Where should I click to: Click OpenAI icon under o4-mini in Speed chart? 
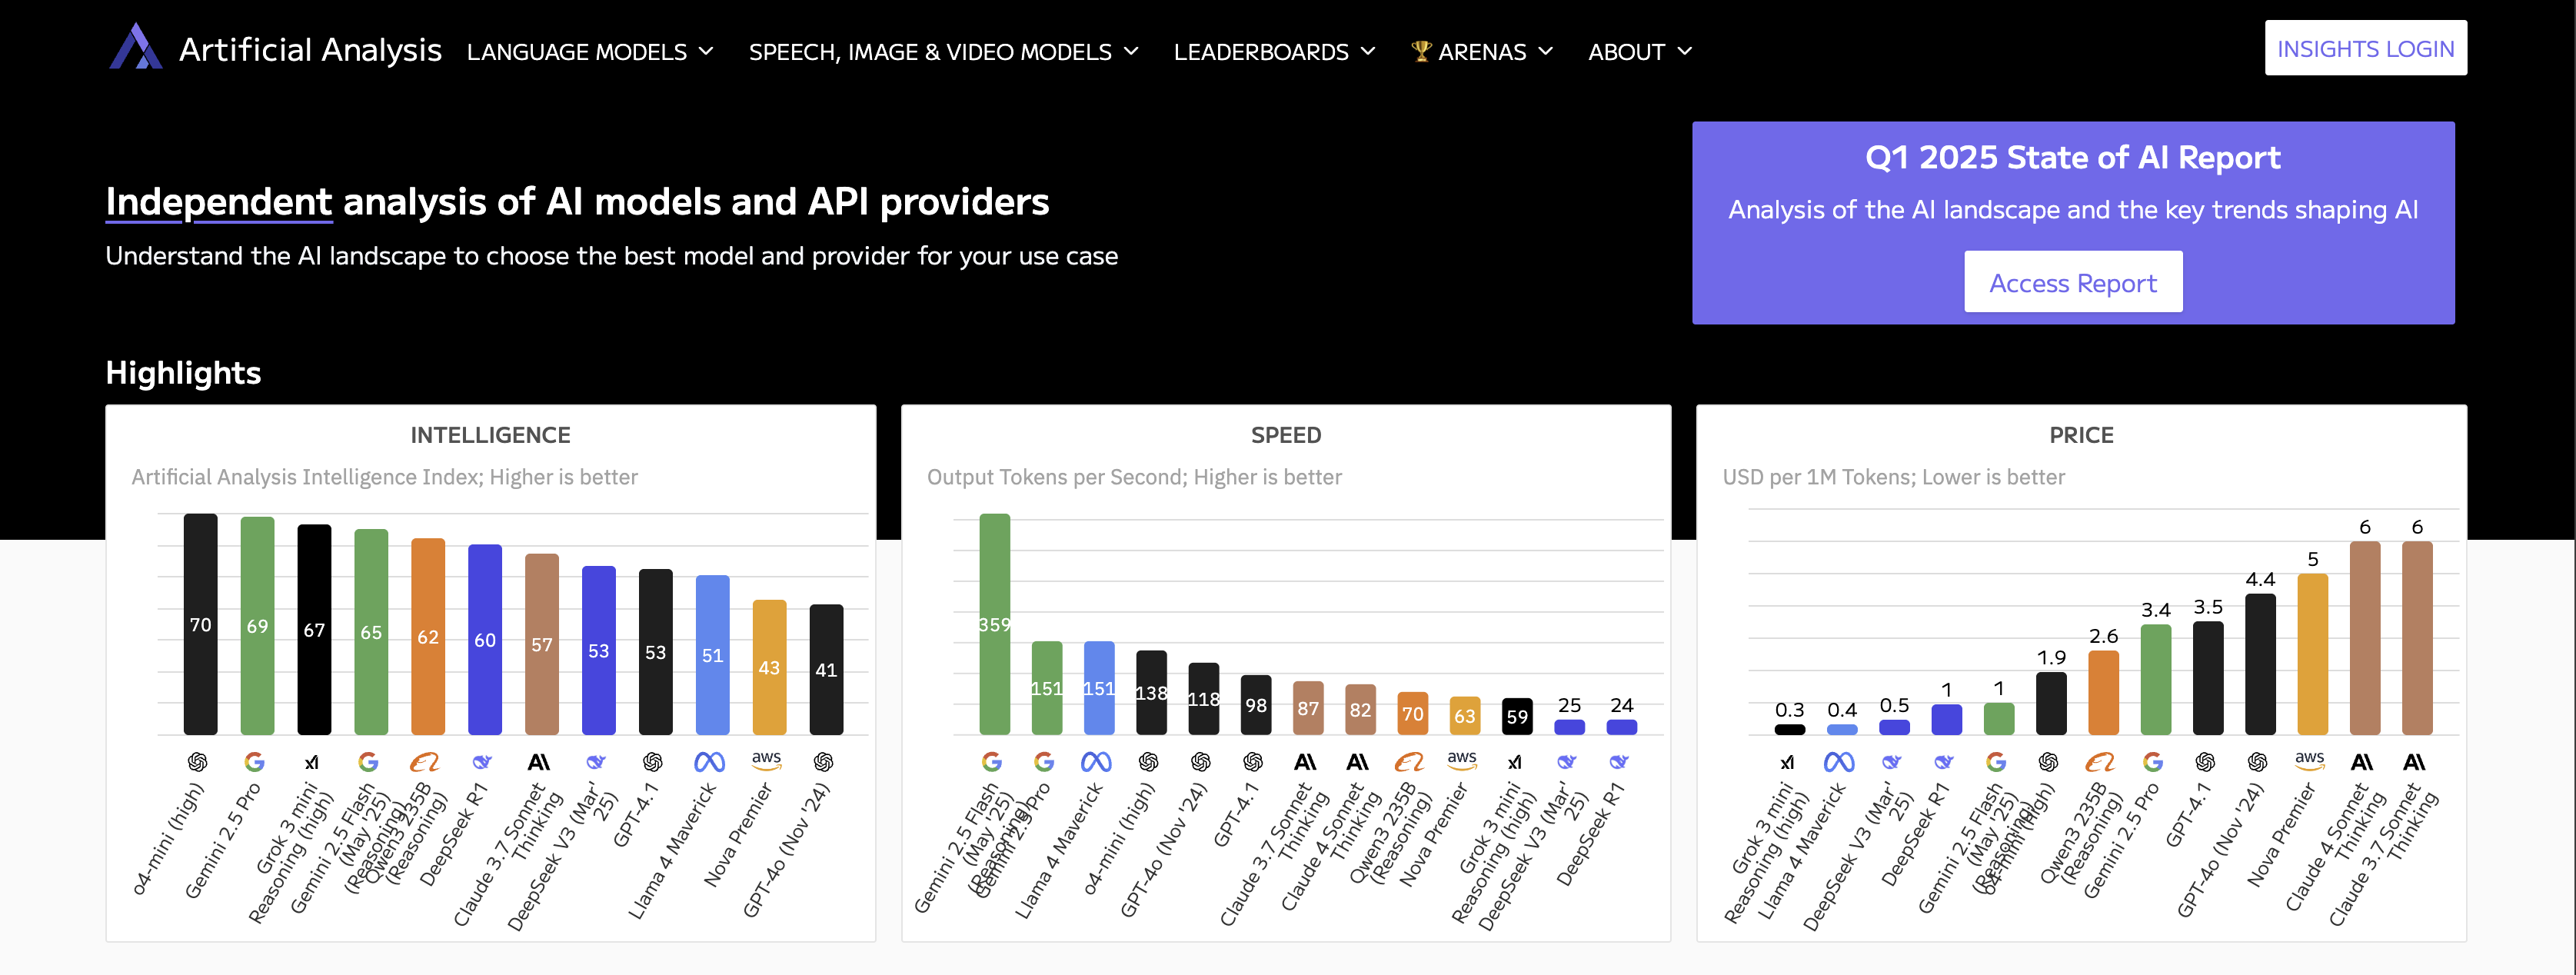click(1149, 762)
